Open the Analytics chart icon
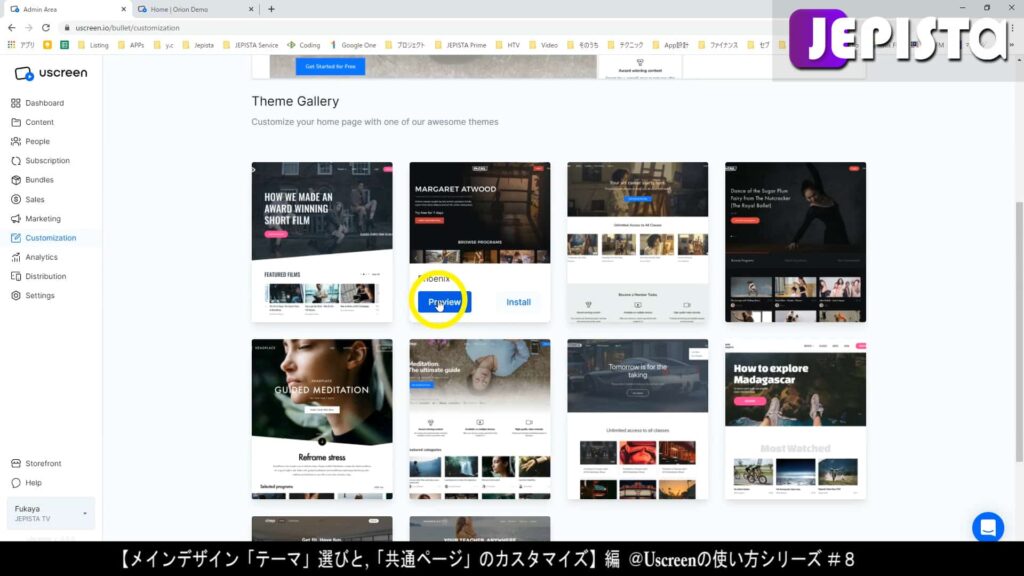This screenshot has width=1024, height=576. pyautogui.click(x=16, y=257)
